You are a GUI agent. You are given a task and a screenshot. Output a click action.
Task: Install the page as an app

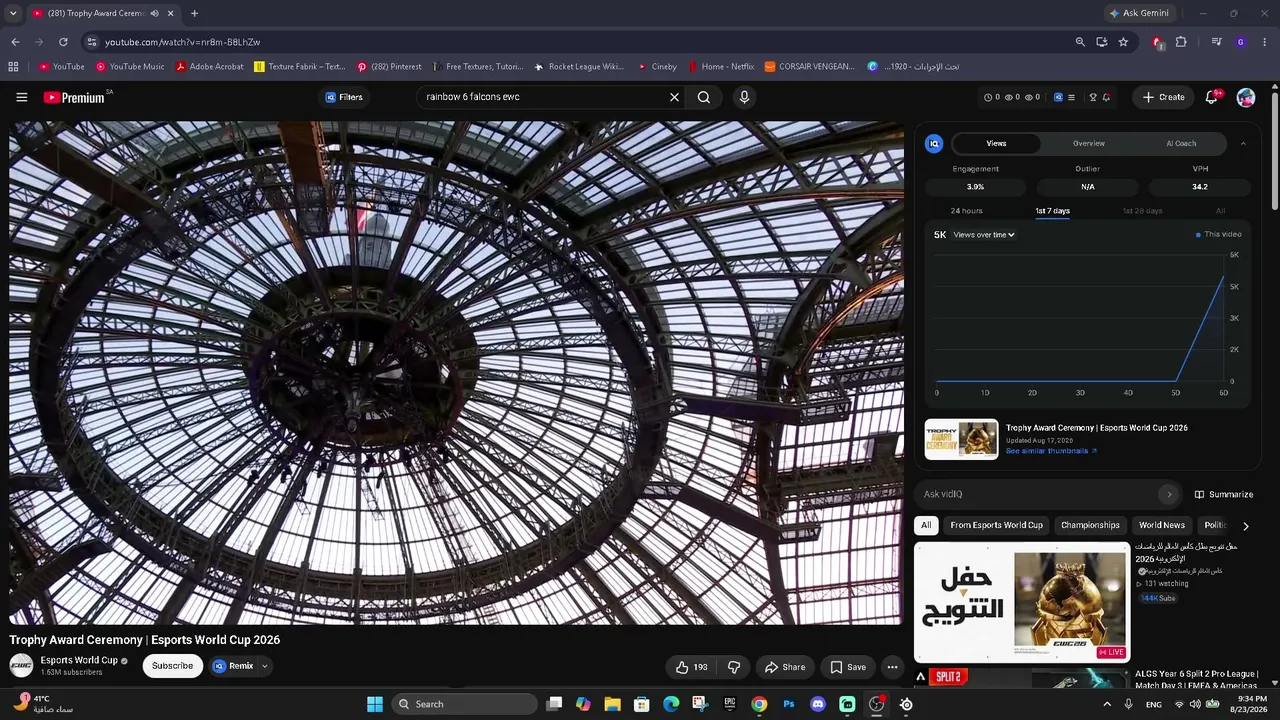(1101, 42)
